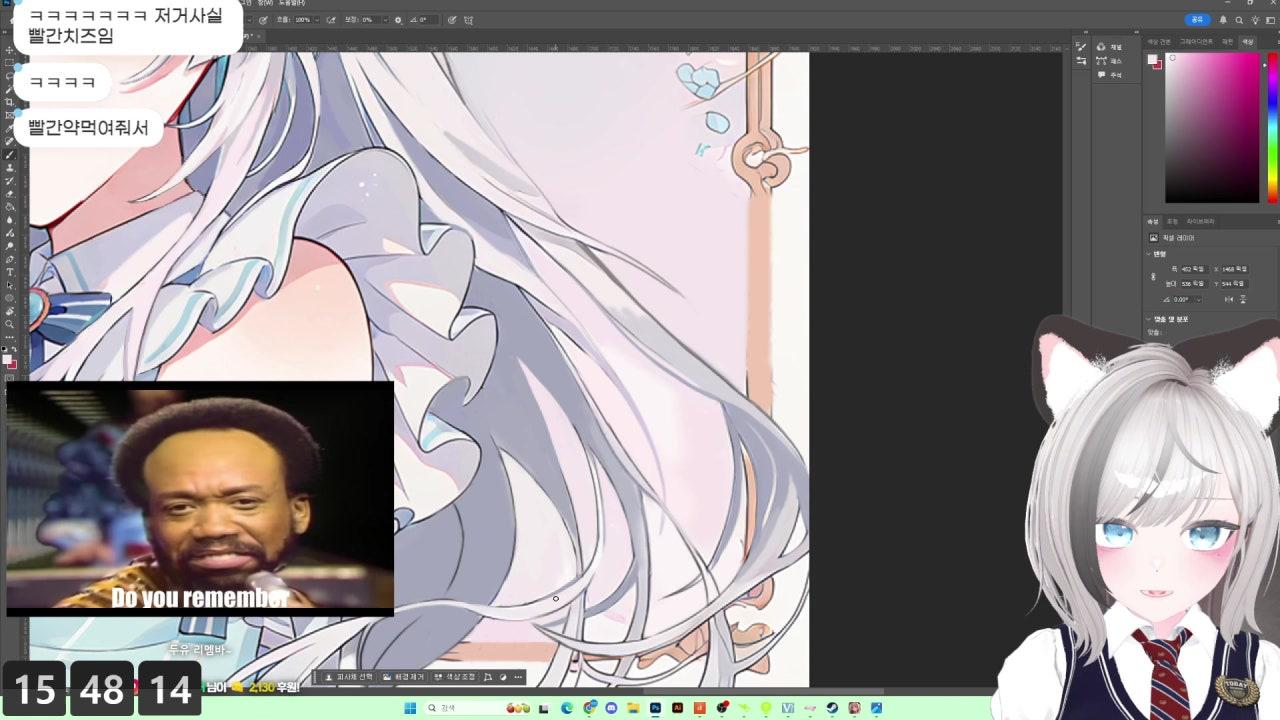The width and height of the screenshot is (1280, 720).
Task: Click the blue Share button
Action: tap(1196, 19)
